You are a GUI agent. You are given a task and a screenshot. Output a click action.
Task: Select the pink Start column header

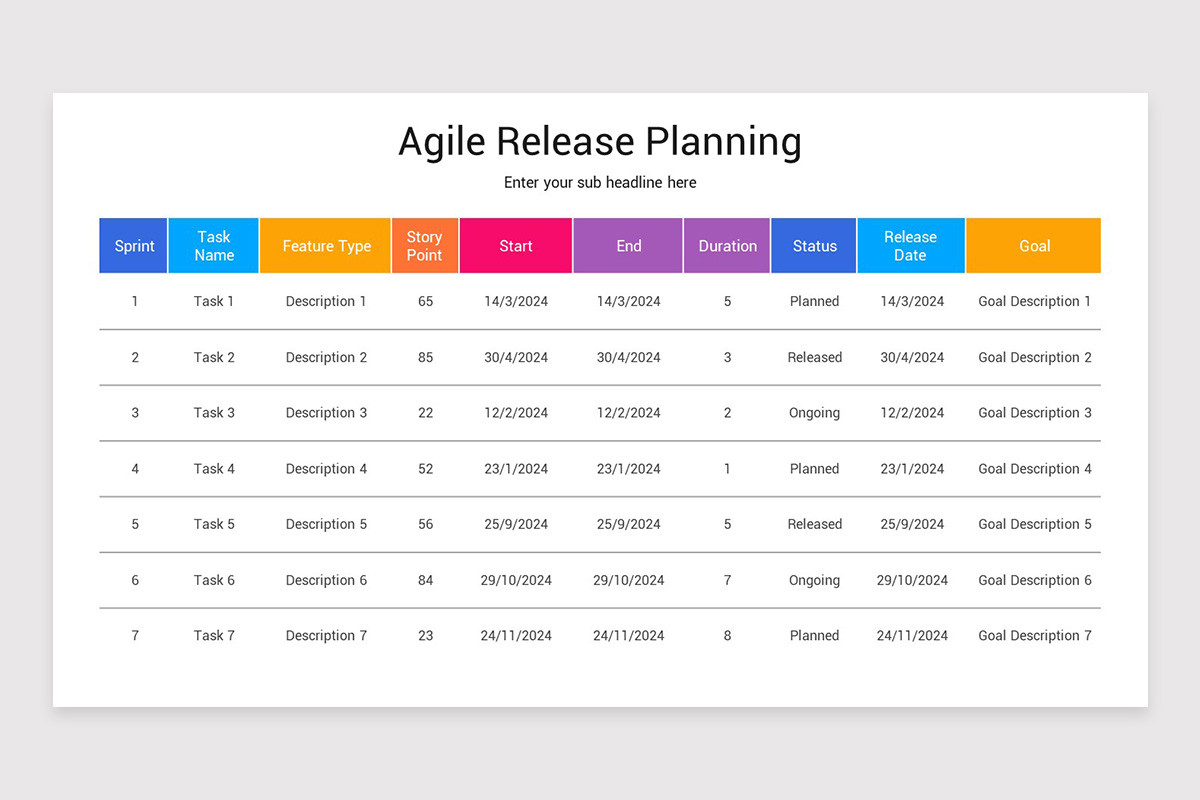coord(516,246)
